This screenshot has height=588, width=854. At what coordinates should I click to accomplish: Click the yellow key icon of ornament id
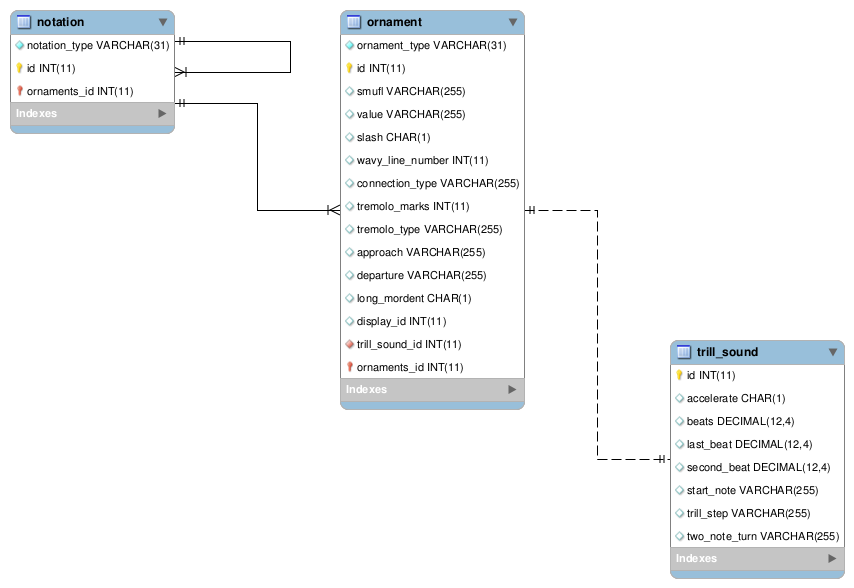349,68
